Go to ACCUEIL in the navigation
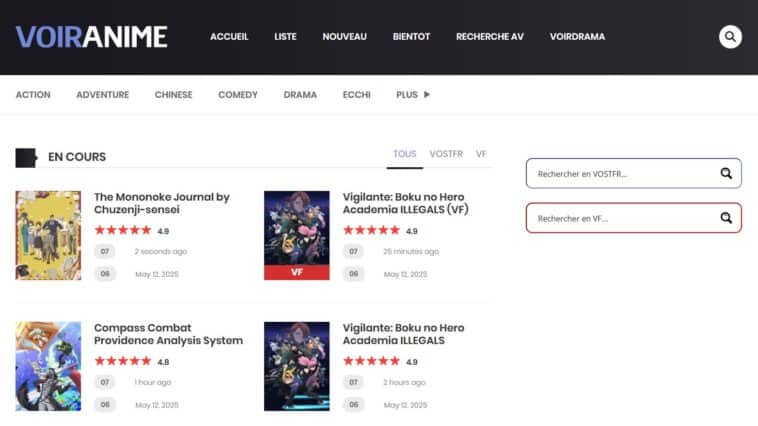 (229, 37)
